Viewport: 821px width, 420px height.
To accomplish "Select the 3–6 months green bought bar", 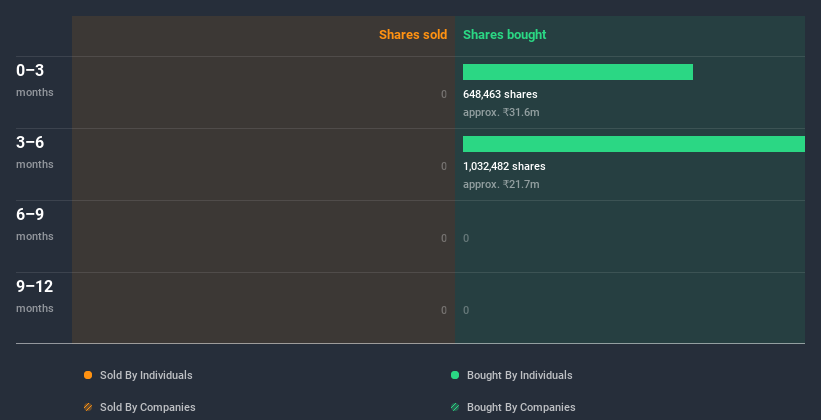I will coord(634,144).
